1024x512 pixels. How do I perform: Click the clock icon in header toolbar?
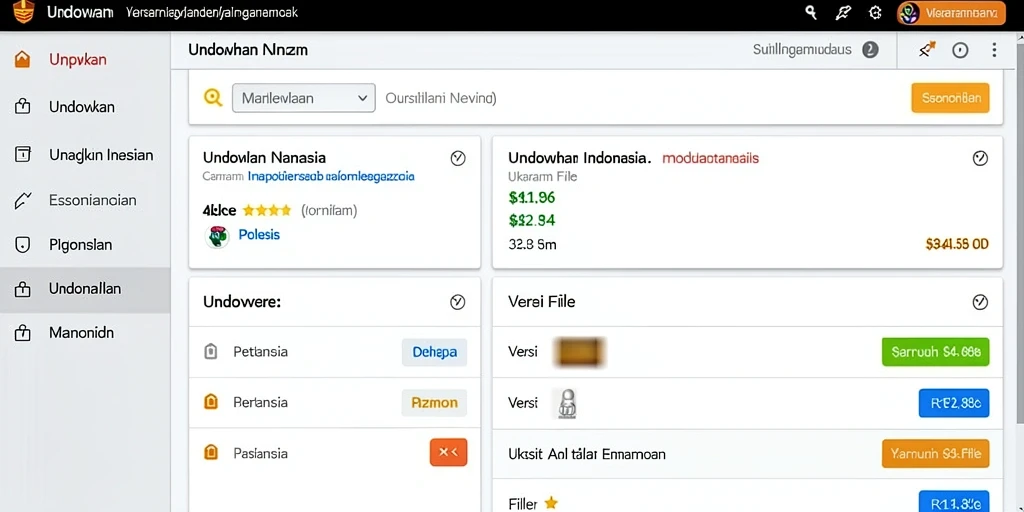click(960, 50)
